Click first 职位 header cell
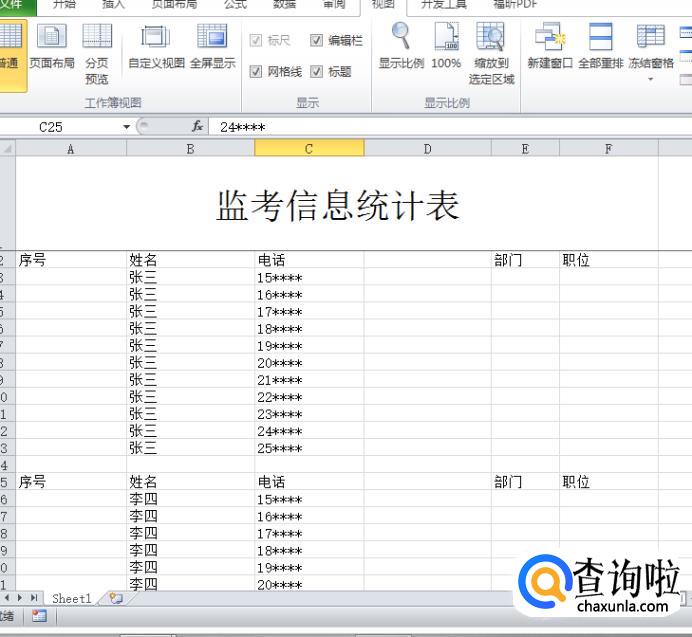This screenshot has width=692, height=637. 609,260
